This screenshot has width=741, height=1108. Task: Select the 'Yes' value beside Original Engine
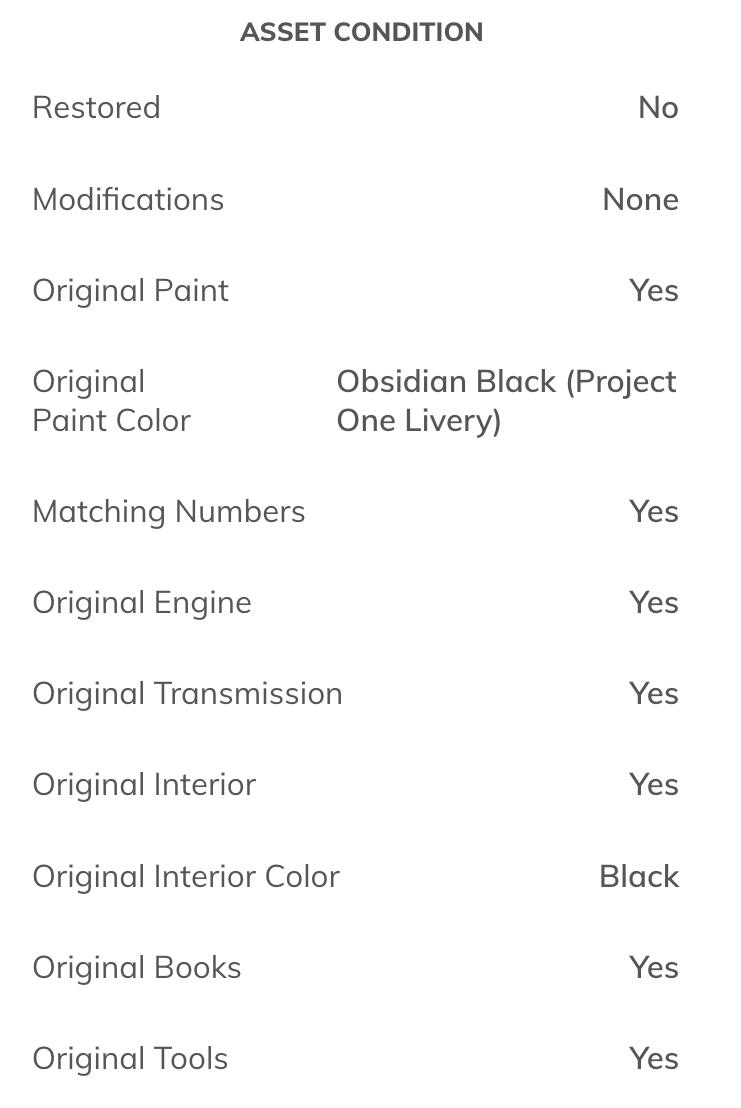pyautogui.click(x=654, y=603)
